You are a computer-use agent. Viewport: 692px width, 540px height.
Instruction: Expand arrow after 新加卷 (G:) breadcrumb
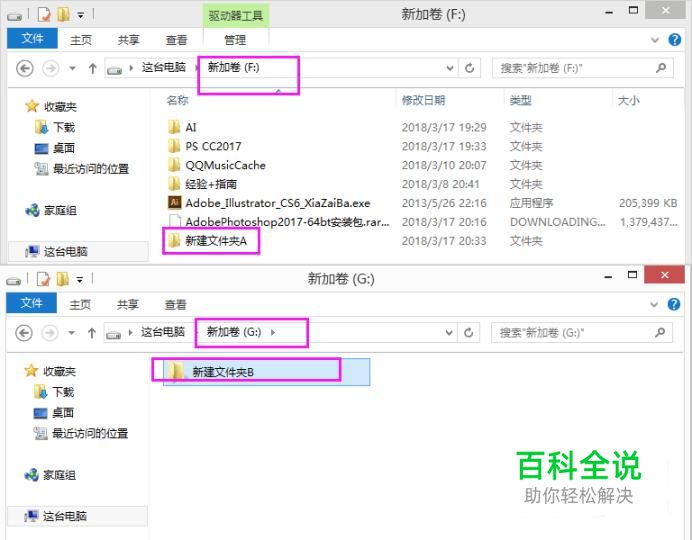coord(273,332)
